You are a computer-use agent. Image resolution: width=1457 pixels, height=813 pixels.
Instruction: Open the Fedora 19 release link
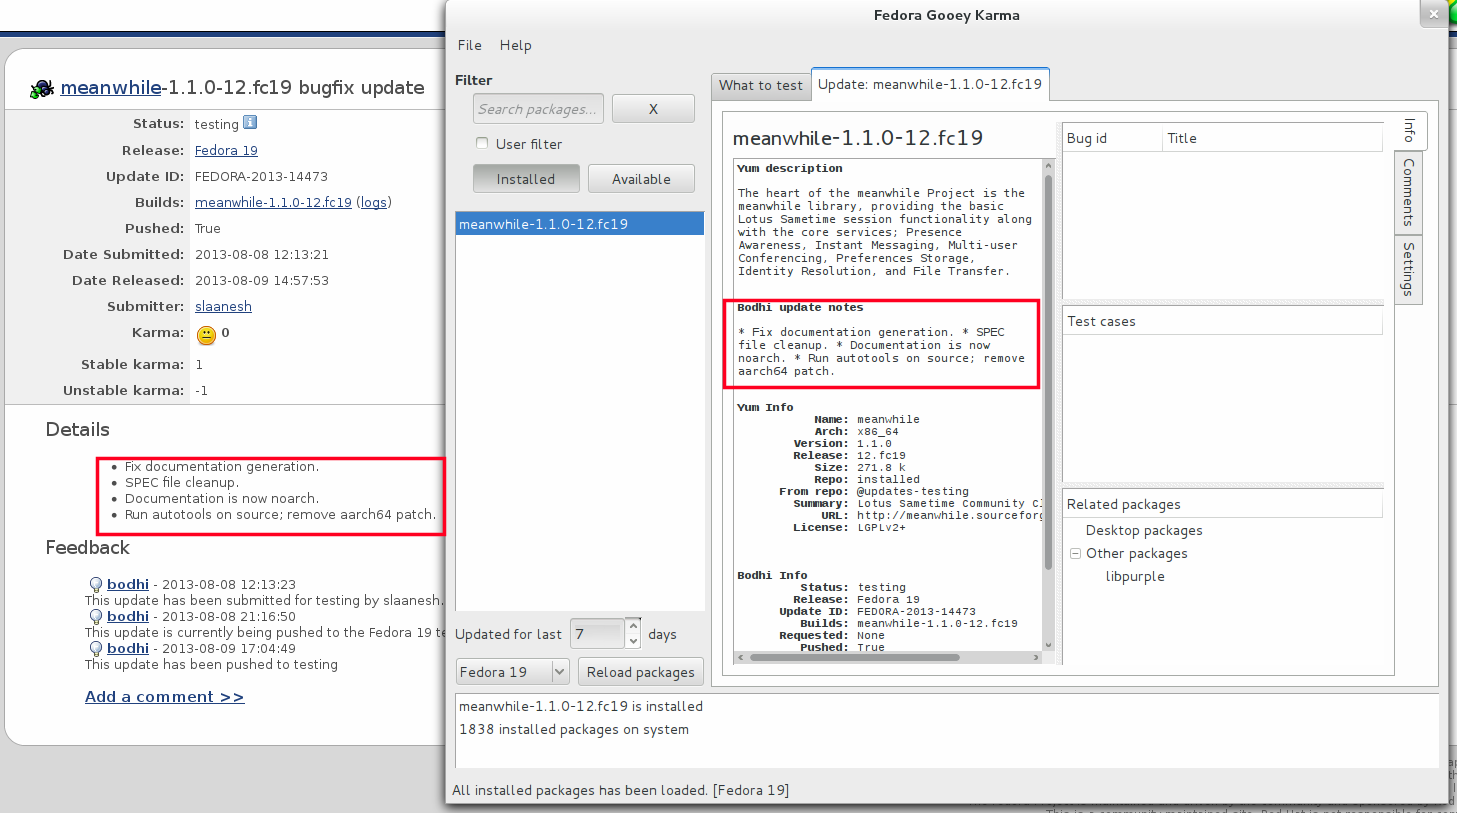[226, 150]
